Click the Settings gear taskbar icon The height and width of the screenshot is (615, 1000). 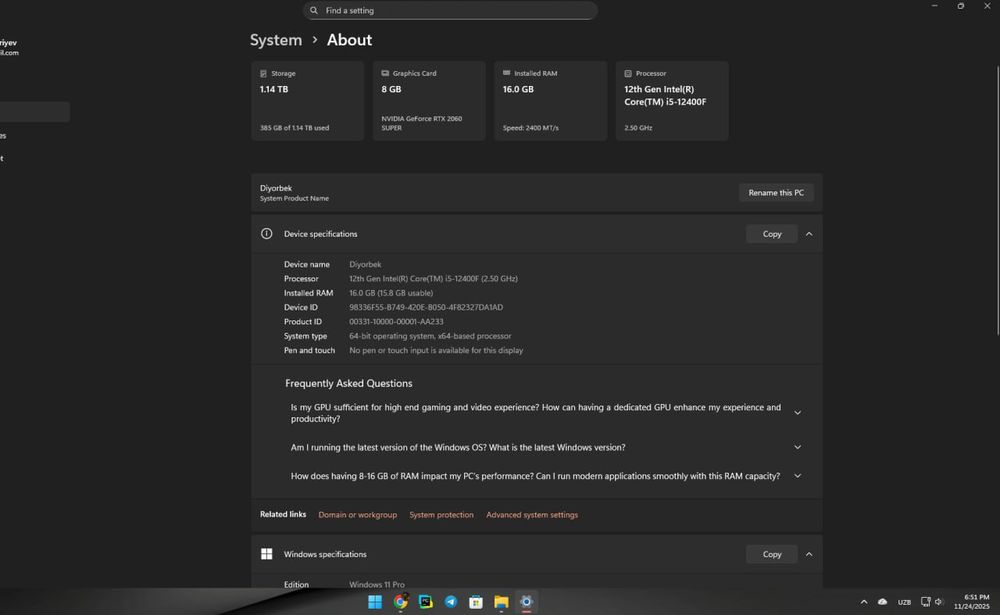coord(526,602)
